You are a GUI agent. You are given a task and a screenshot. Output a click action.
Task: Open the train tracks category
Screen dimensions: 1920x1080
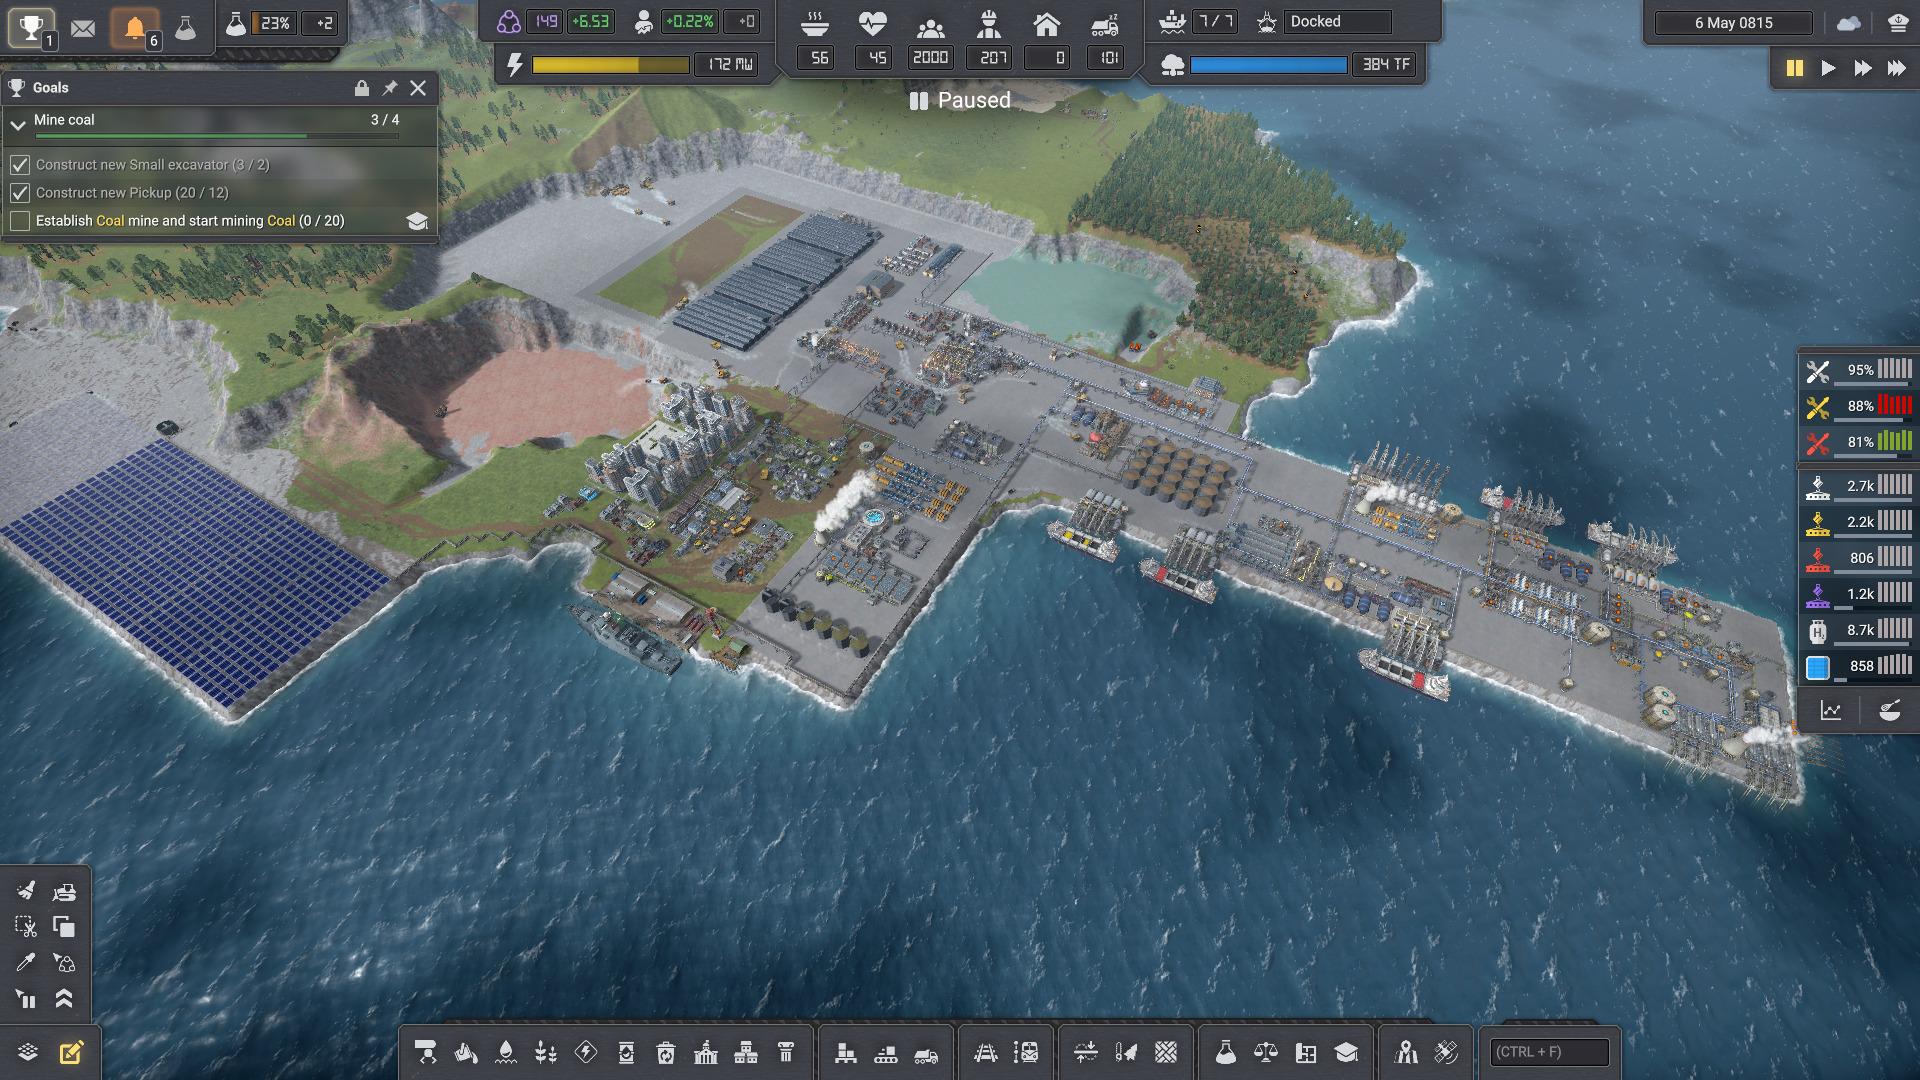tap(986, 1052)
